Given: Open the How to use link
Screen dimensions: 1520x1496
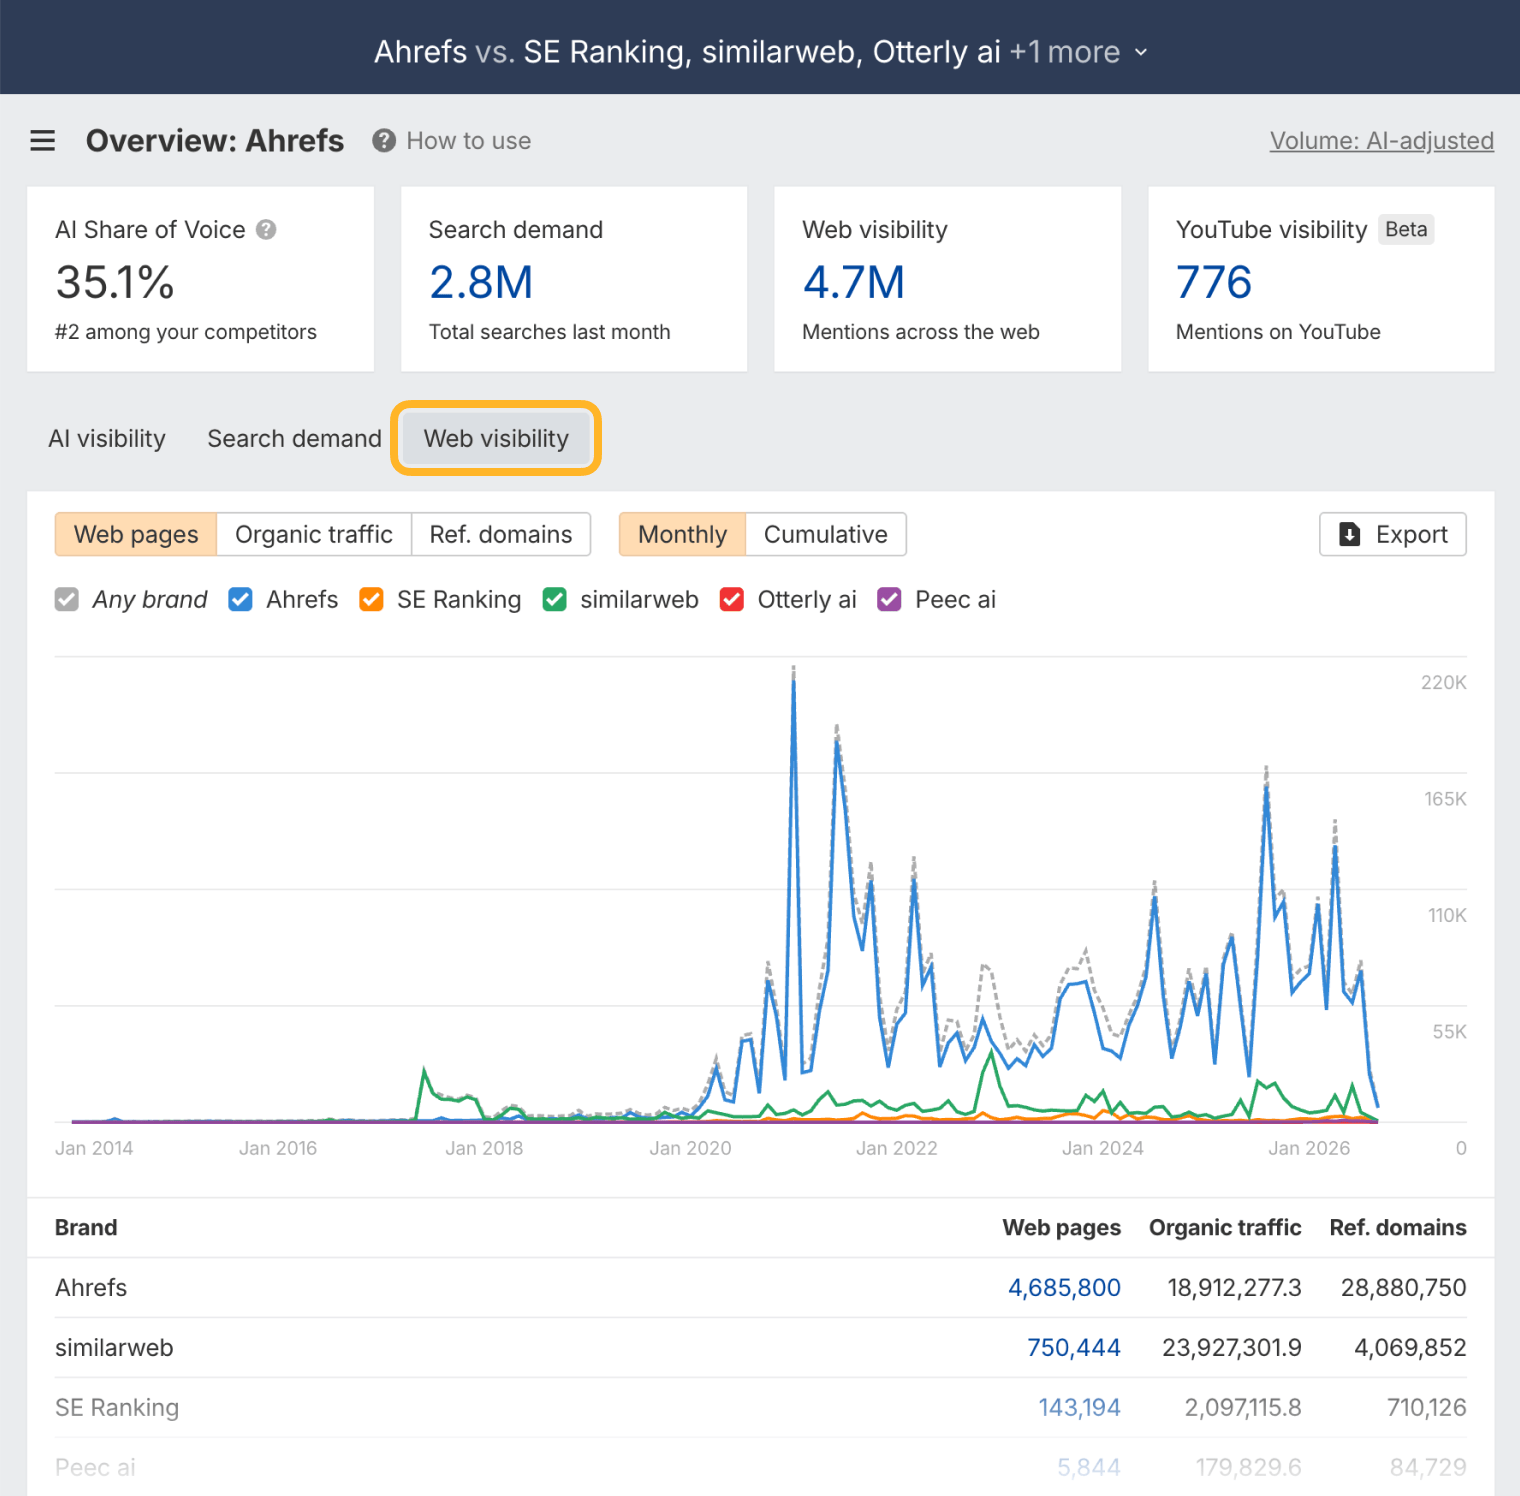Looking at the screenshot, I should point(469,141).
